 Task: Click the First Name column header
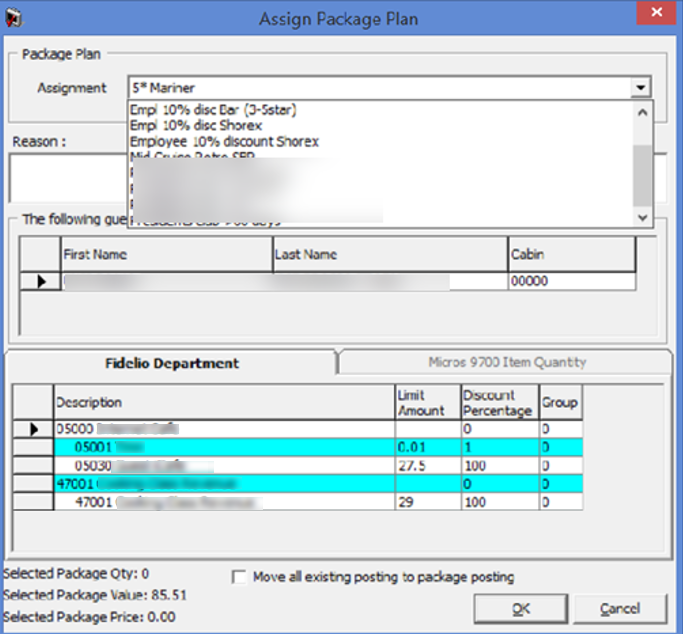167,254
